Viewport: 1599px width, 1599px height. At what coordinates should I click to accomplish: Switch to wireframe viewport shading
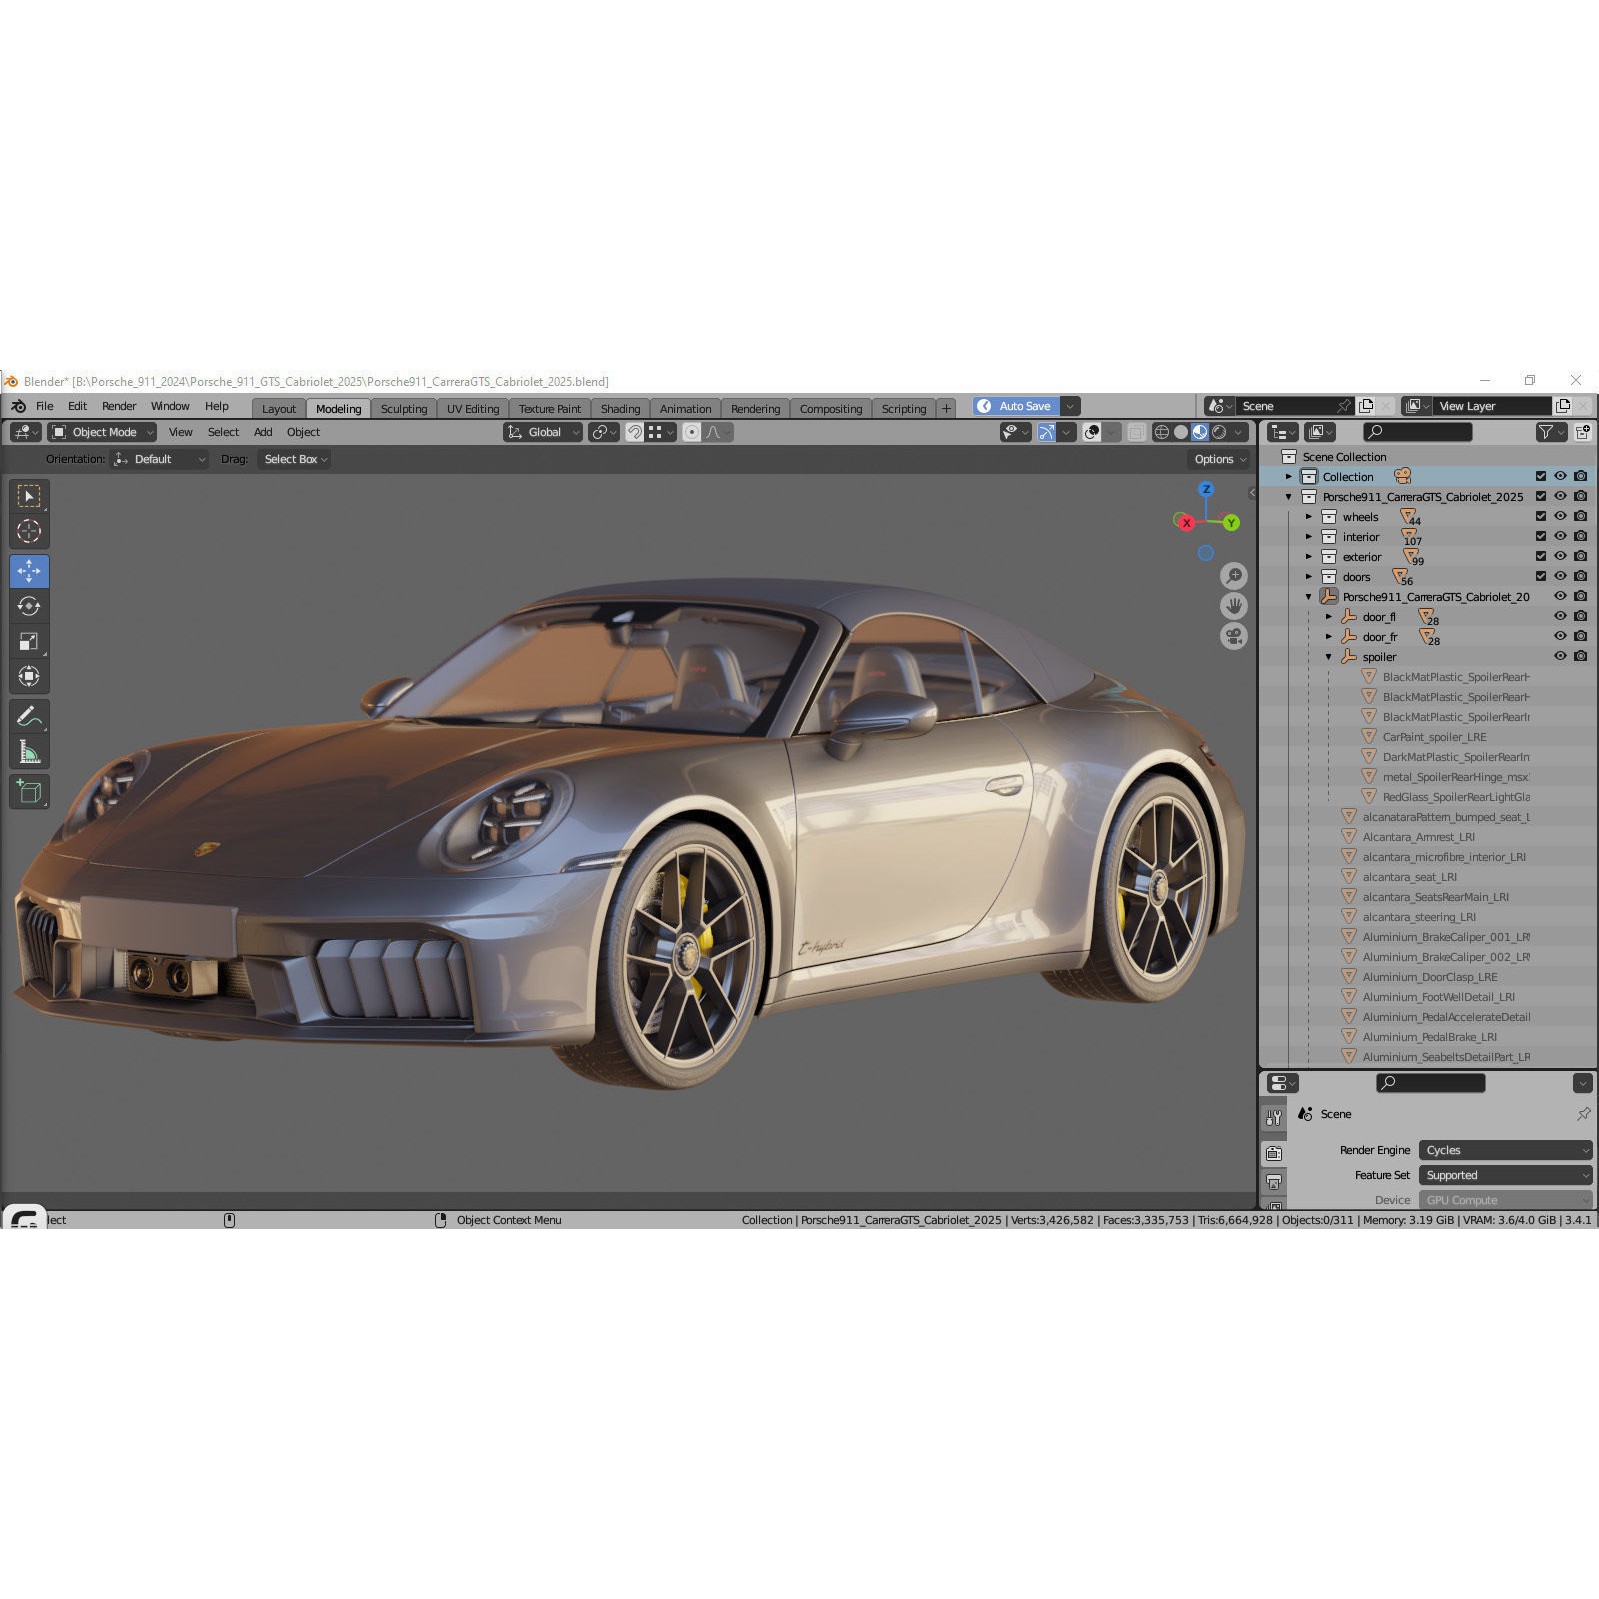(x=1161, y=432)
